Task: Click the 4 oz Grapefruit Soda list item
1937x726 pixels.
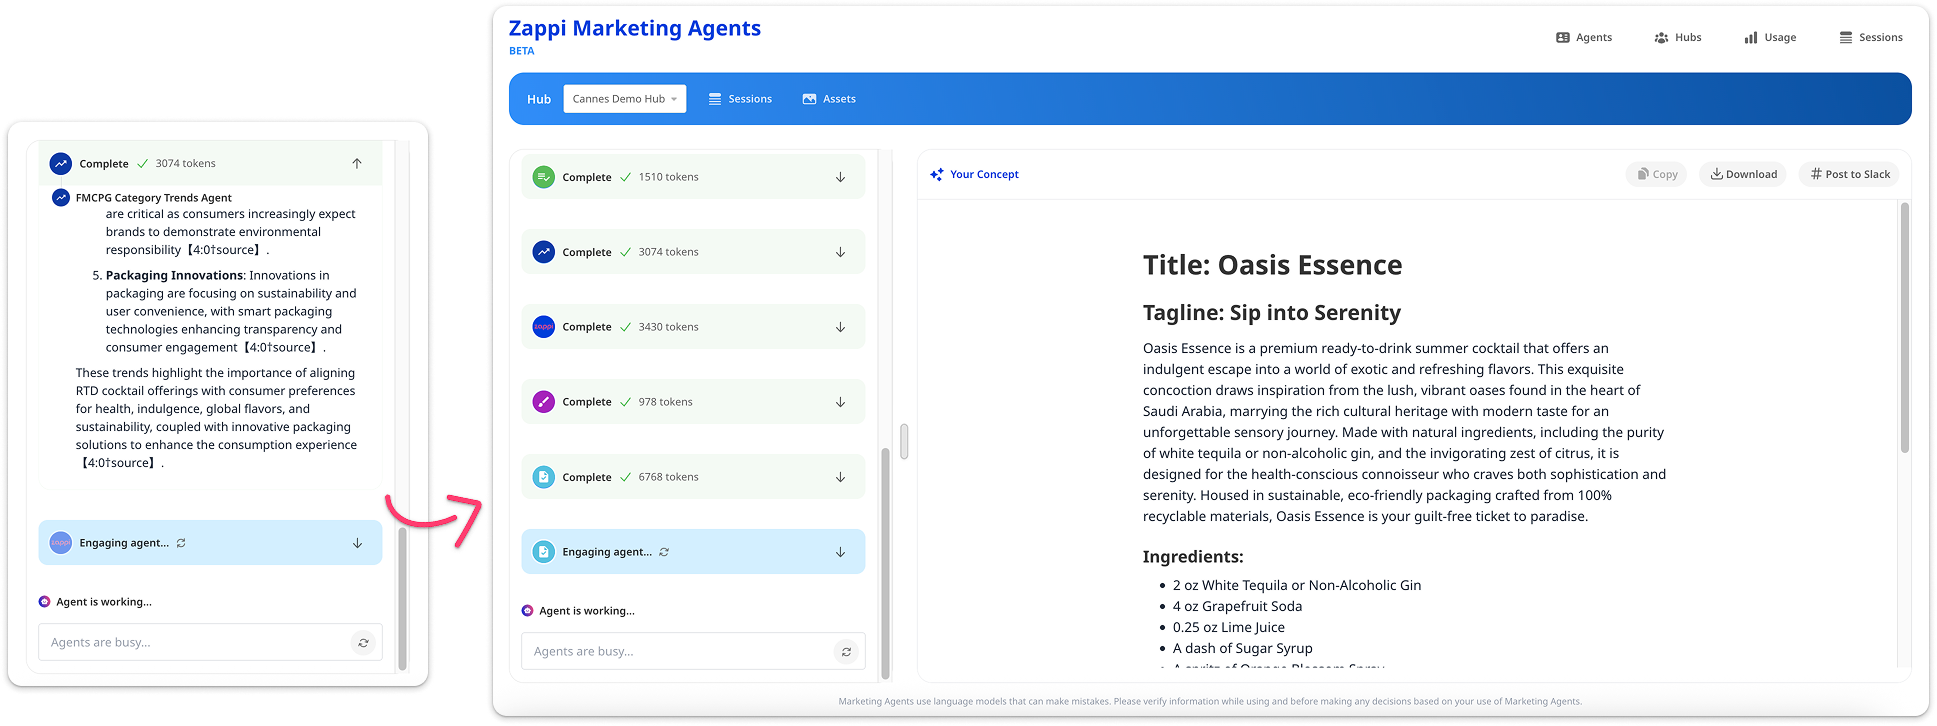Action: [1237, 606]
